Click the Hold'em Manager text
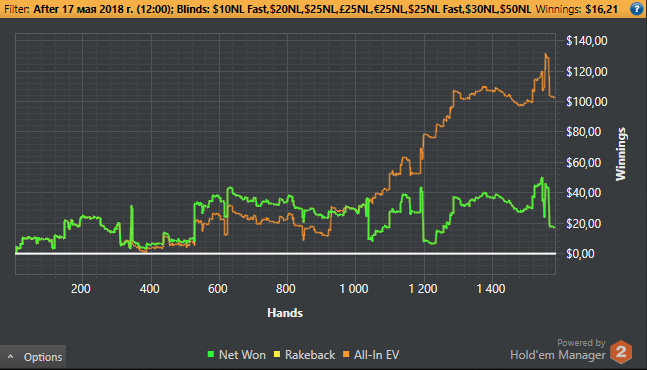Viewport: 647px width, 370px height. pos(557,355)
